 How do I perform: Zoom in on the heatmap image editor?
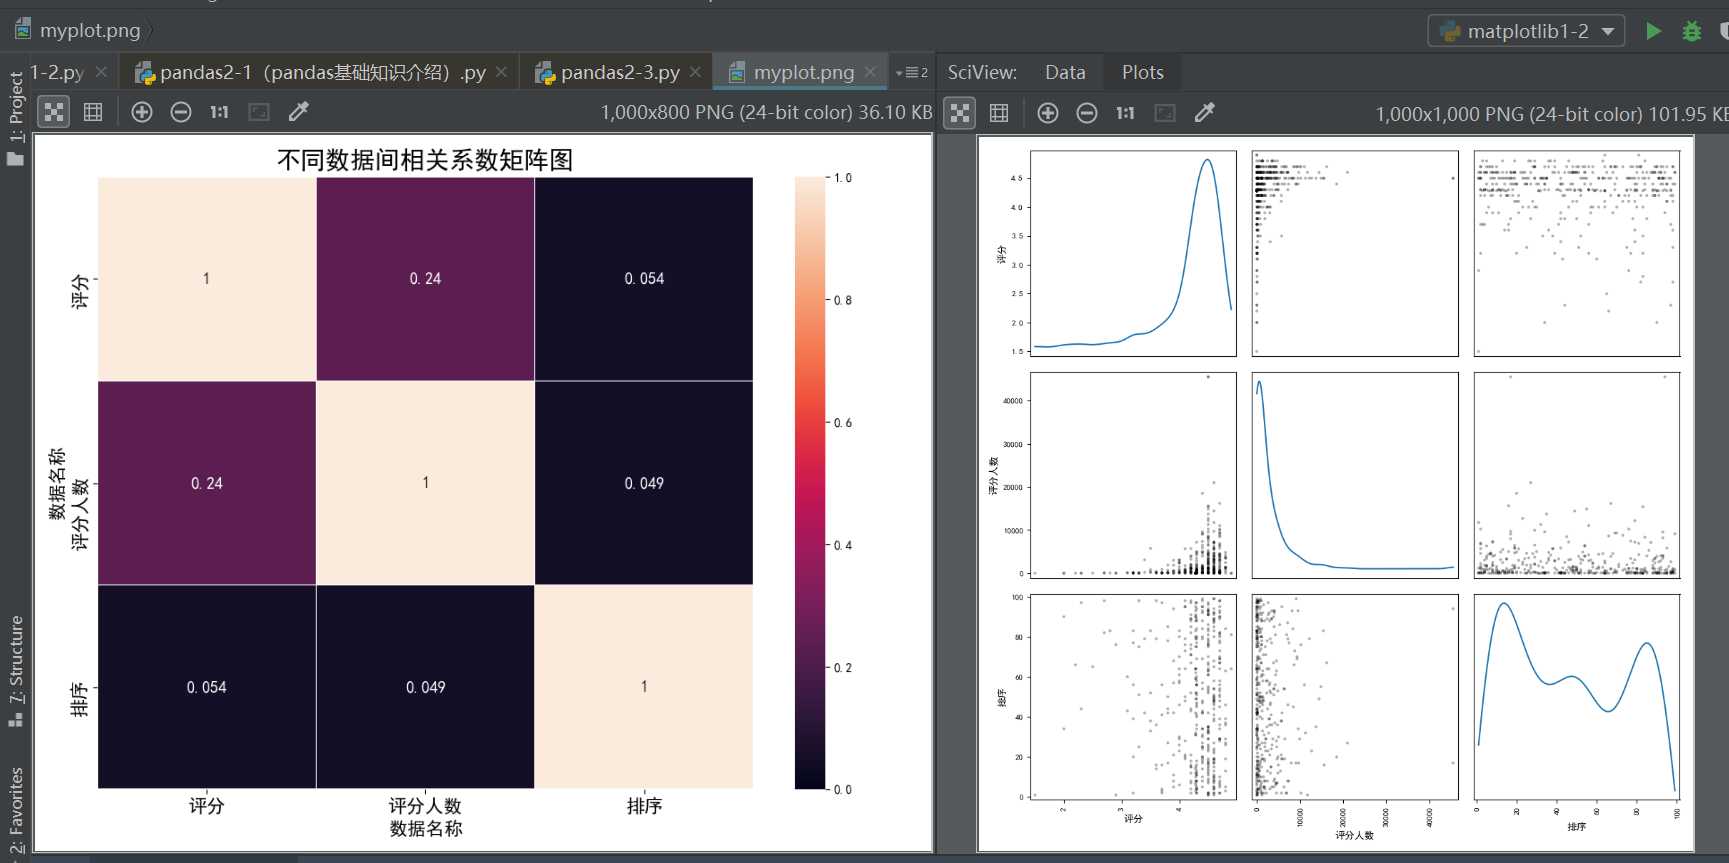[x=142, y=112]
